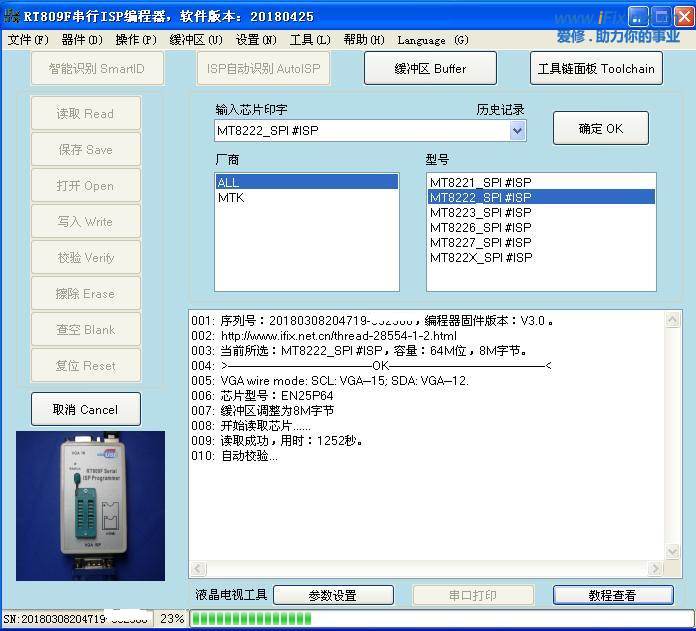696x631 pixels.
Task: Open 参数设置 parameter settings
Action: pos(333,595)
